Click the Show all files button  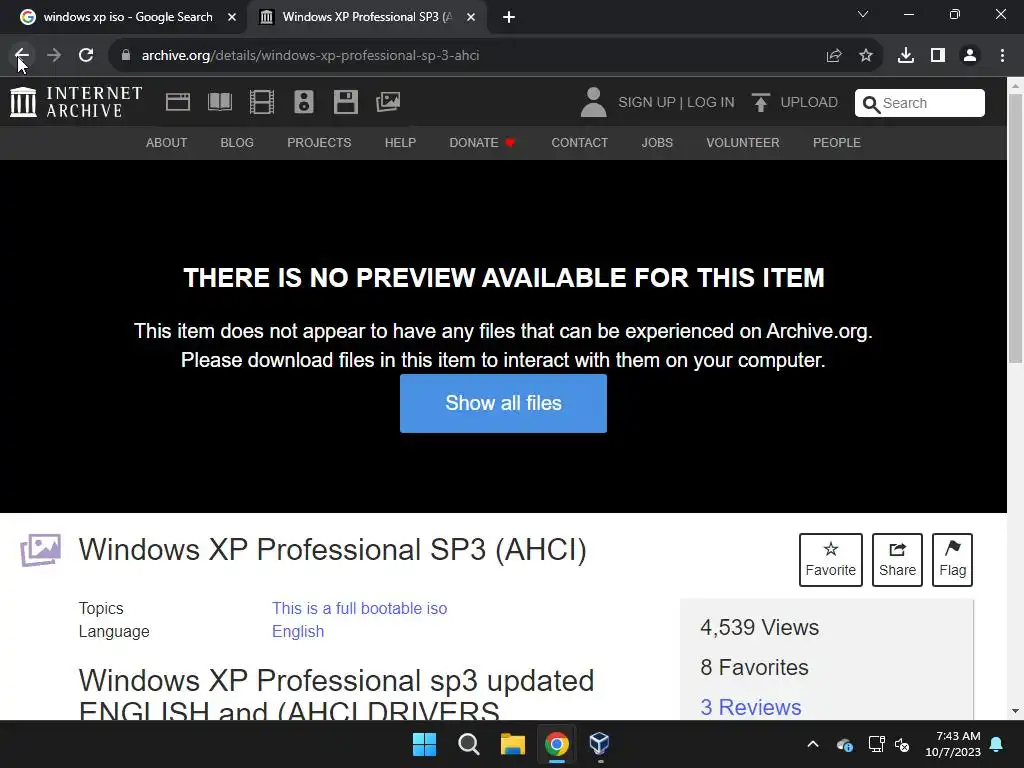coord(504,403)
